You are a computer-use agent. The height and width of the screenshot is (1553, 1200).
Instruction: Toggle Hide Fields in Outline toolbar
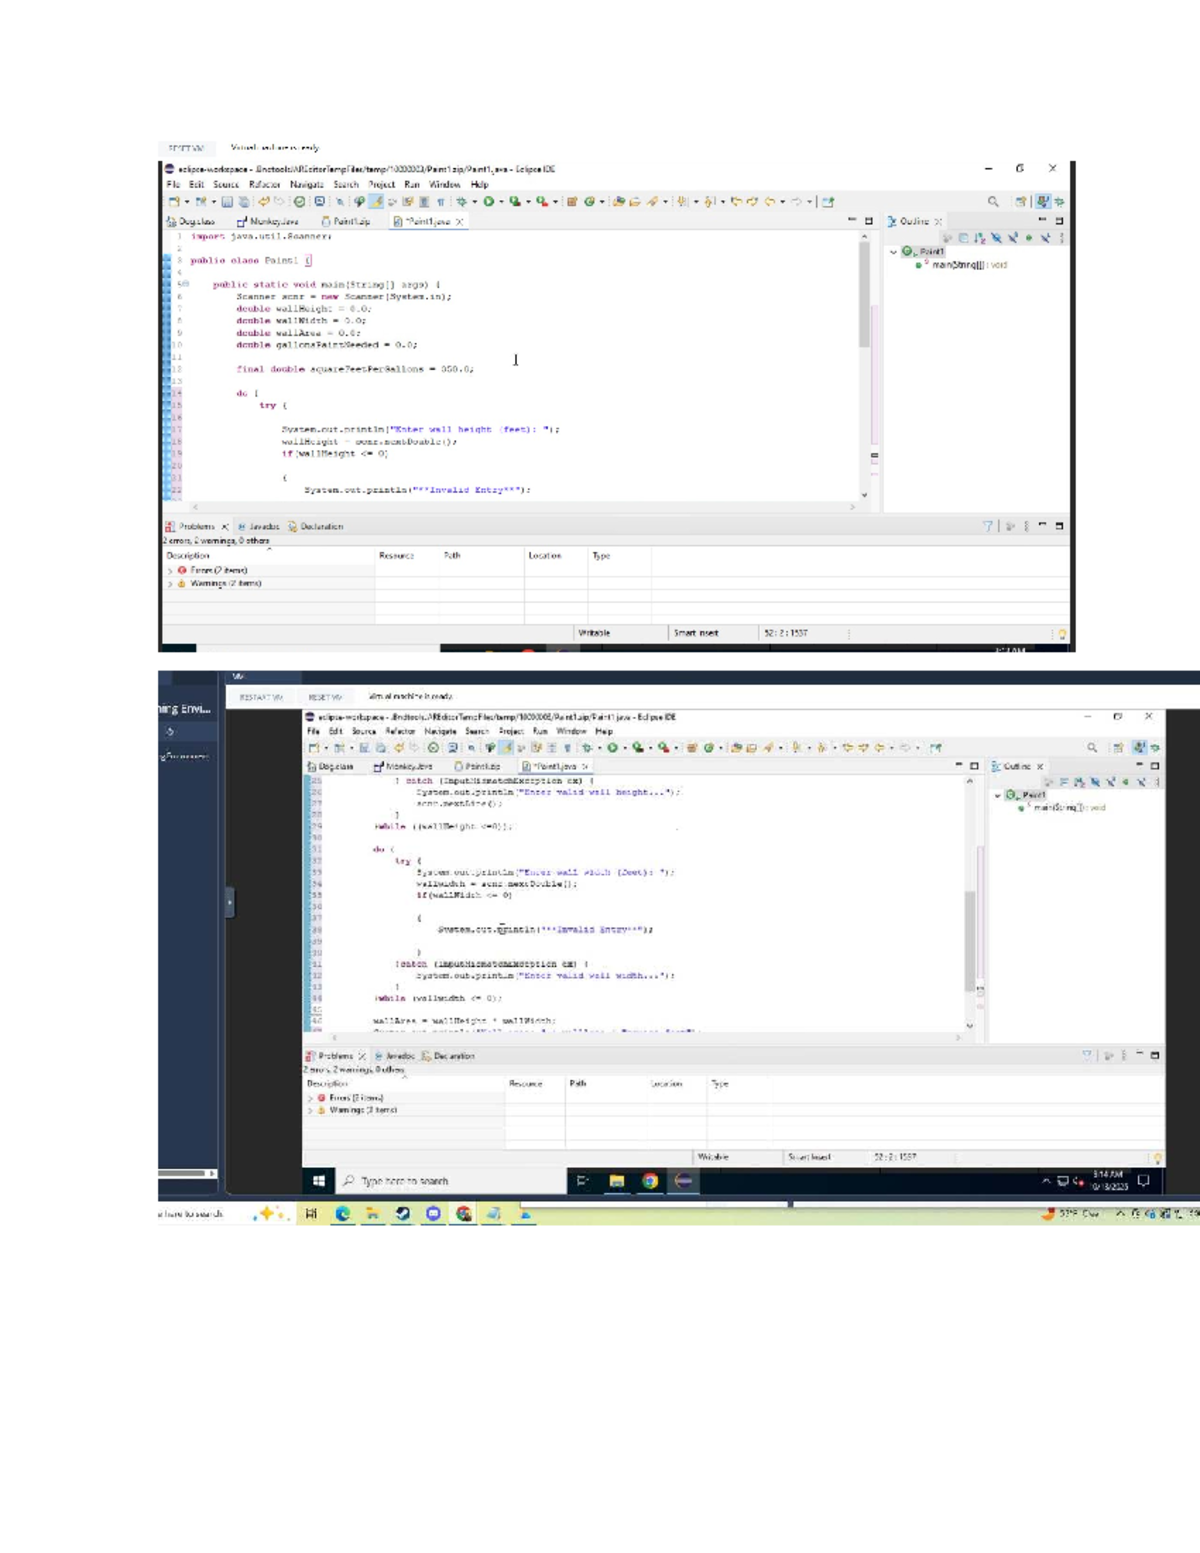point(997,237)
